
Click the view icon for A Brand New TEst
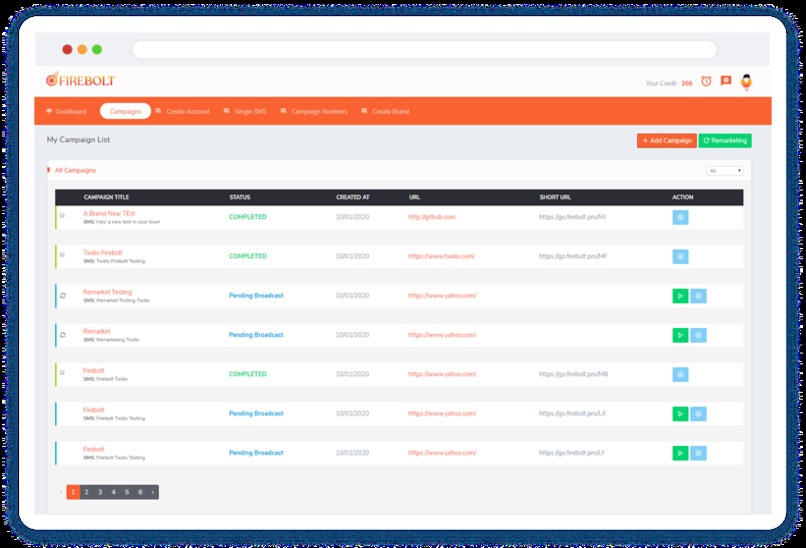(x=680, y=217)
